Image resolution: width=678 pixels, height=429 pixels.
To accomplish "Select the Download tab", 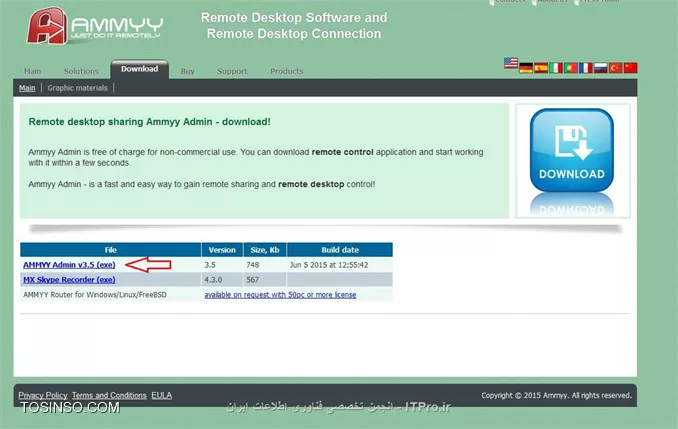I will pyautogui.click(x=139, y=69).
